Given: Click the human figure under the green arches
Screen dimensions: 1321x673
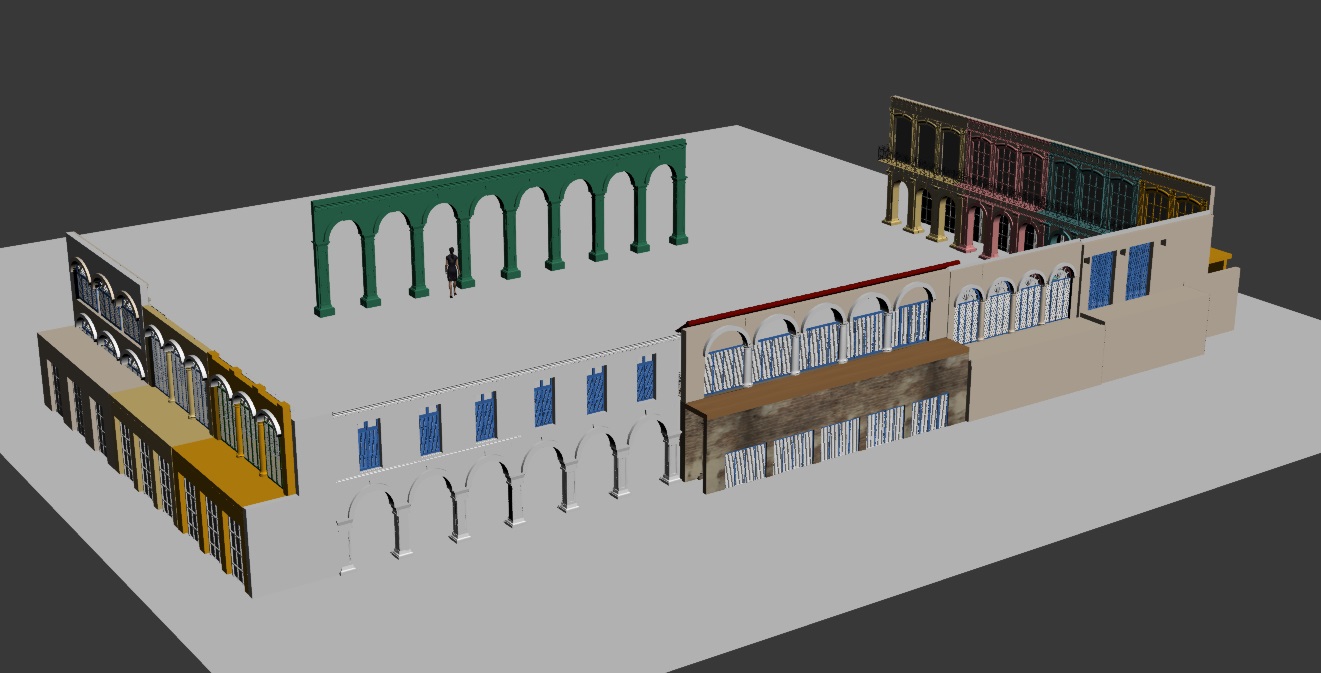Looking at the screenshot, I should 452,272.
